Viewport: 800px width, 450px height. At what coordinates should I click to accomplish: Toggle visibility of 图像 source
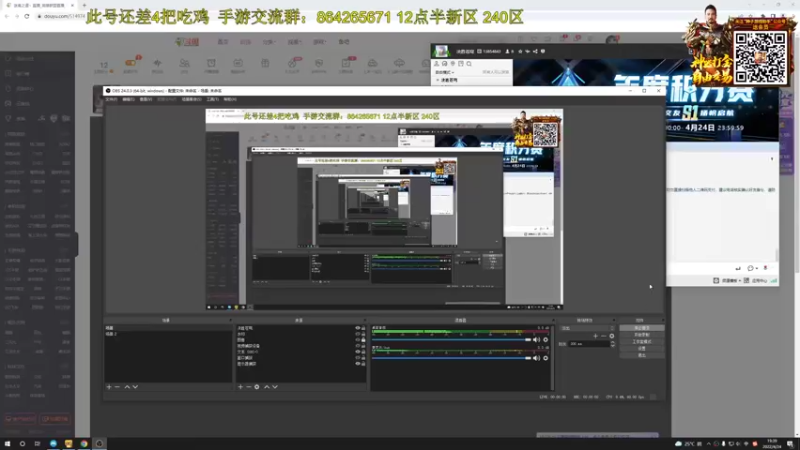[358, 340]
